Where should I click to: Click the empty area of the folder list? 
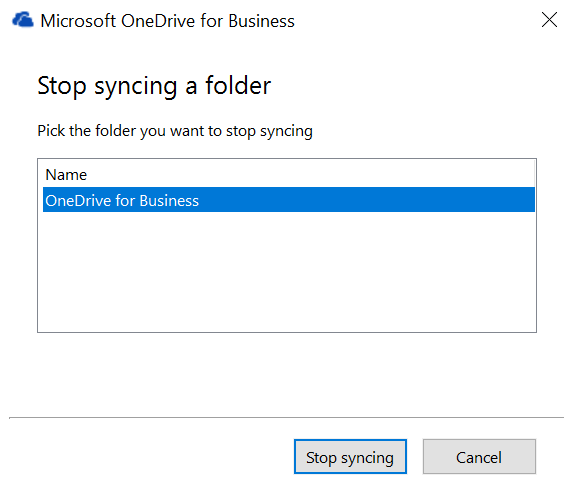point(287,272)
